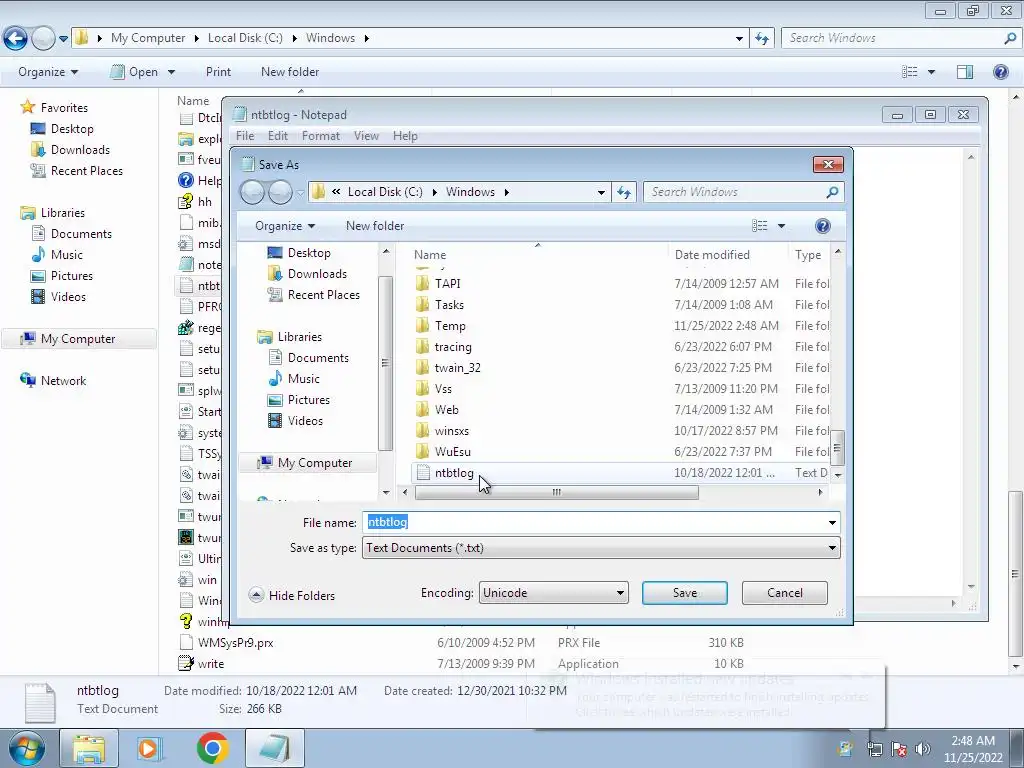Click Organize dropdown in Save As dialog
1024x768 pixels.
point(285,226)
